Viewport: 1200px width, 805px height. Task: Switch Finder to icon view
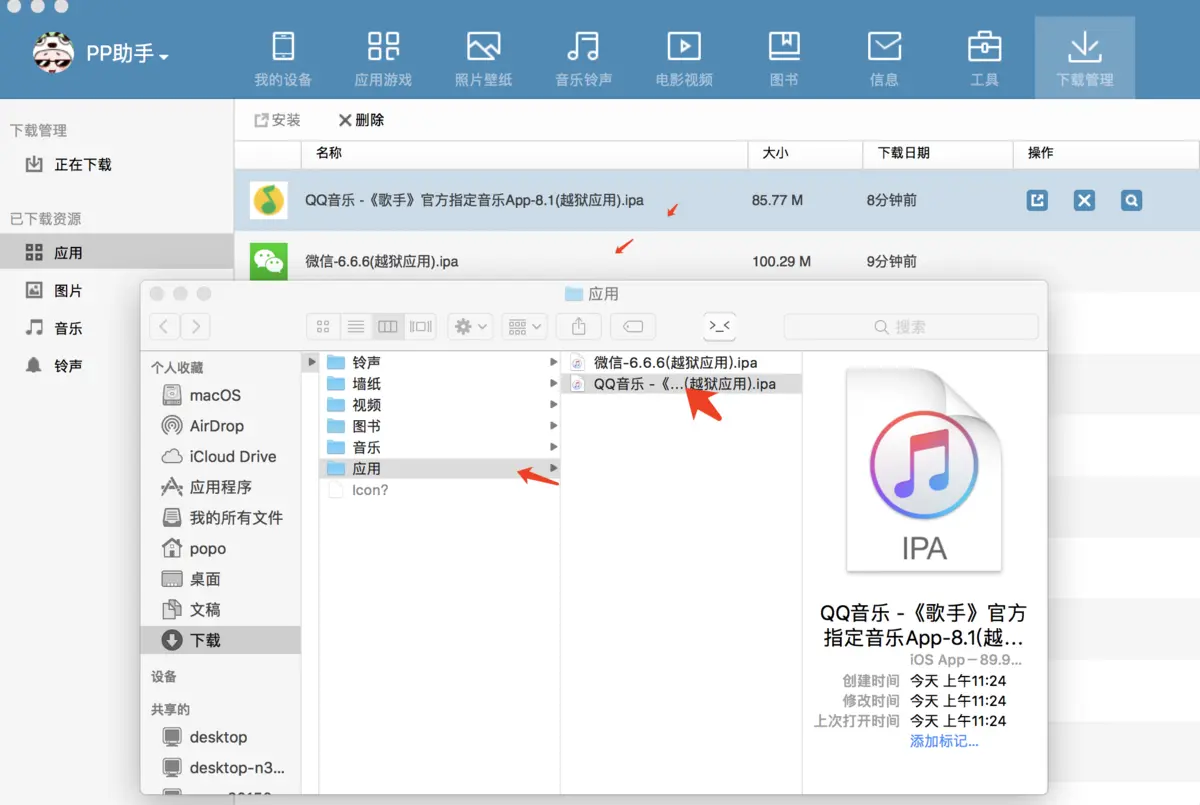pyautogui.click(x=322, y=326)
